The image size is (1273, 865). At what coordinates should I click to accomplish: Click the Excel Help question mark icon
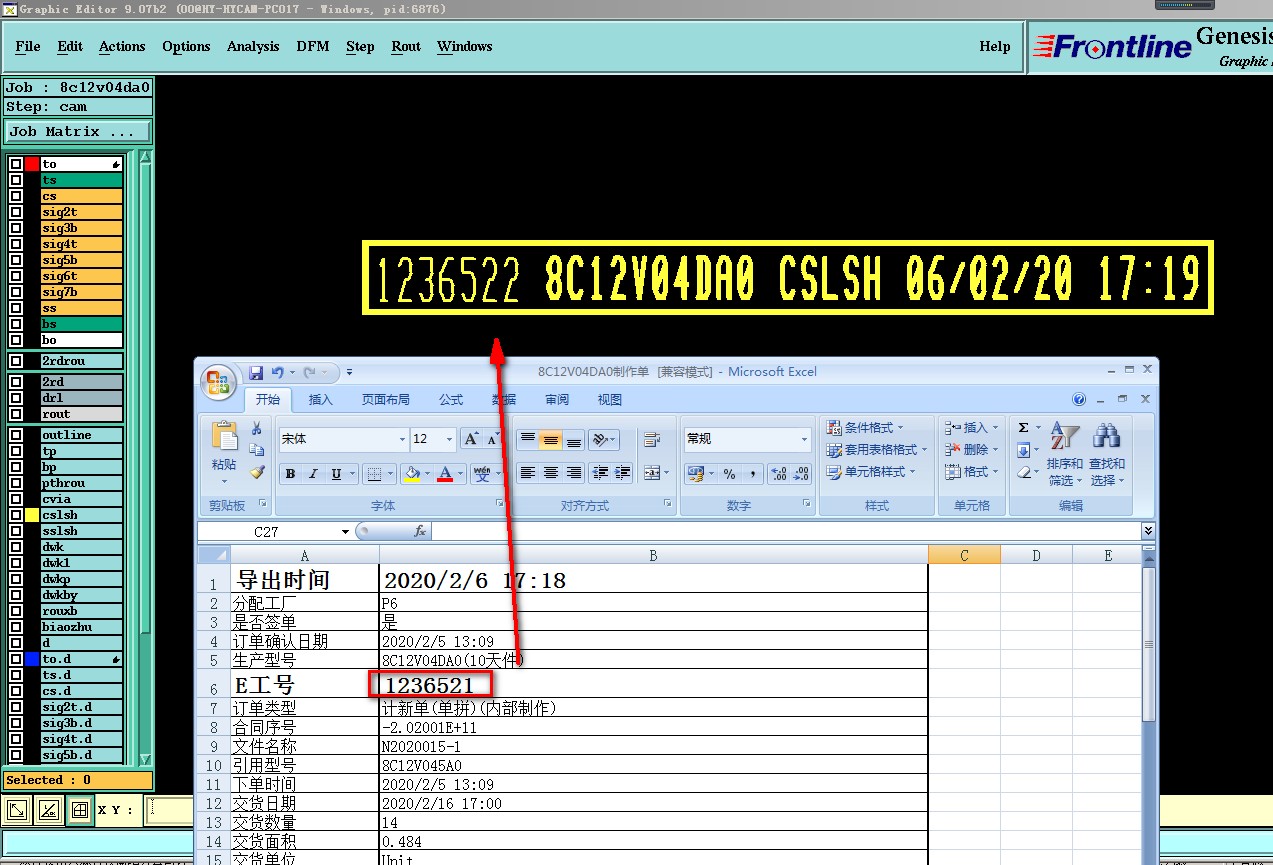[x=1079, y=399]
